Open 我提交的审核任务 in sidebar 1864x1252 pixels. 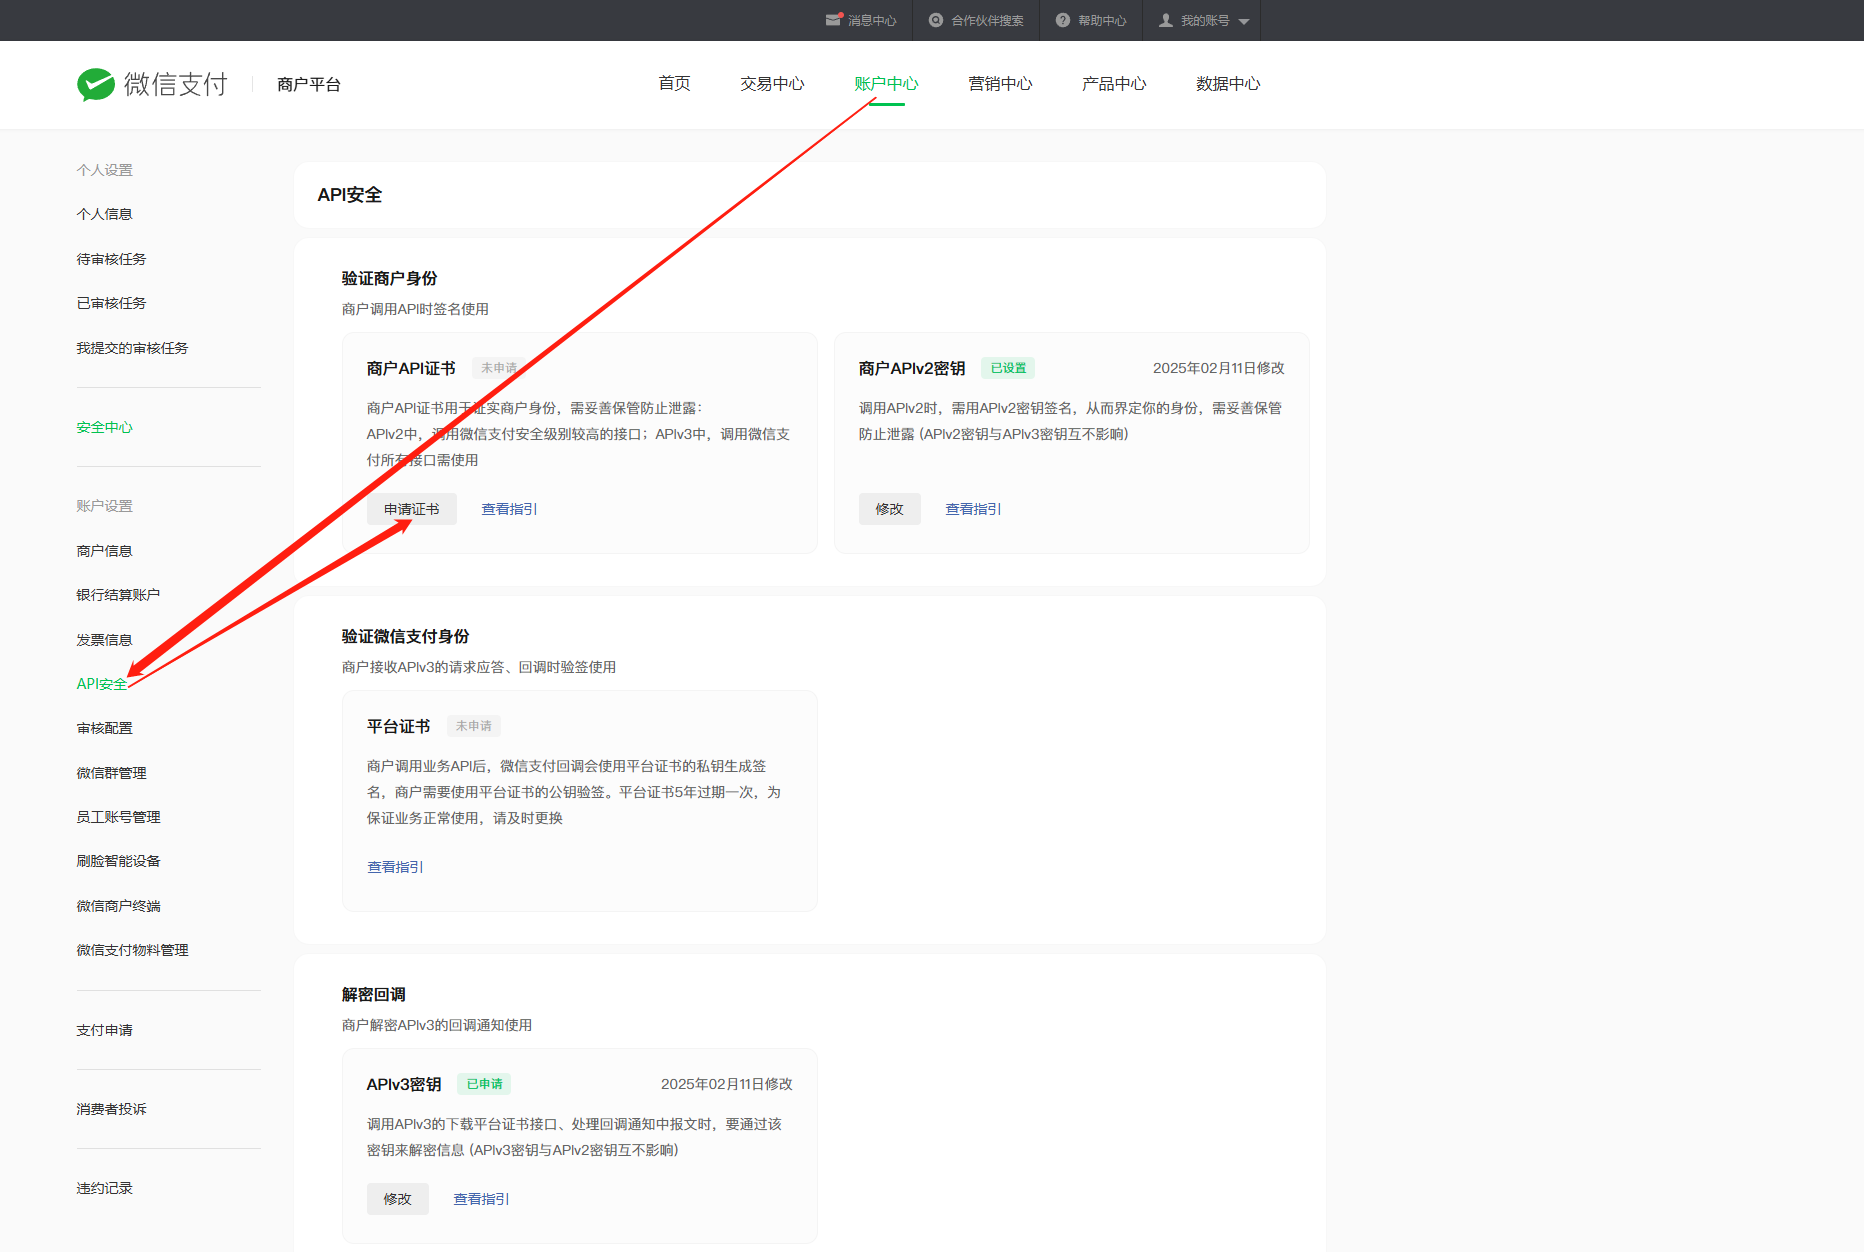(133, 348)
